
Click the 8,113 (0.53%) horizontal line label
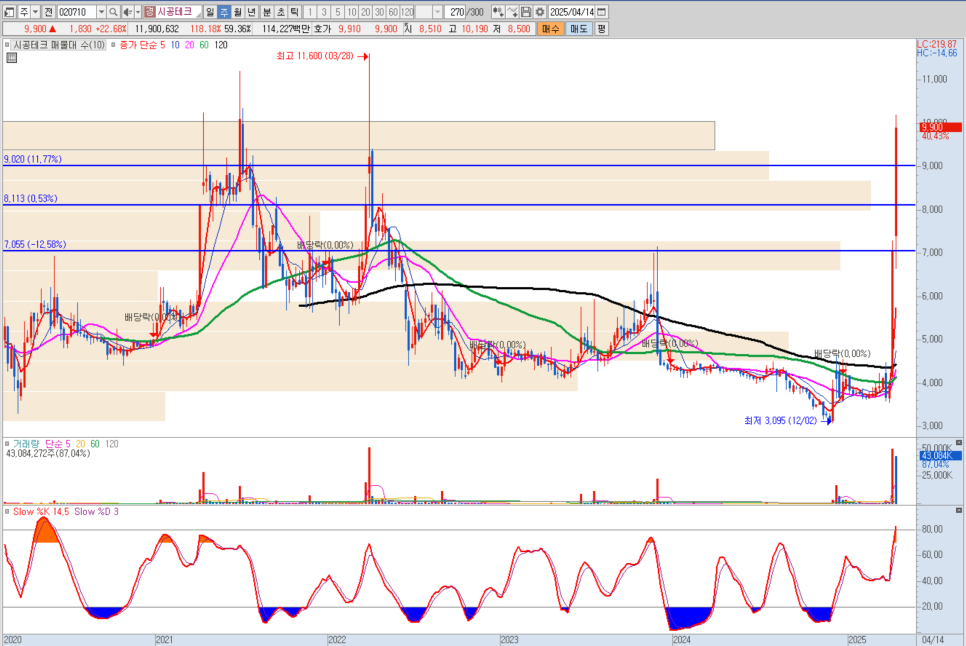[30, 198]
